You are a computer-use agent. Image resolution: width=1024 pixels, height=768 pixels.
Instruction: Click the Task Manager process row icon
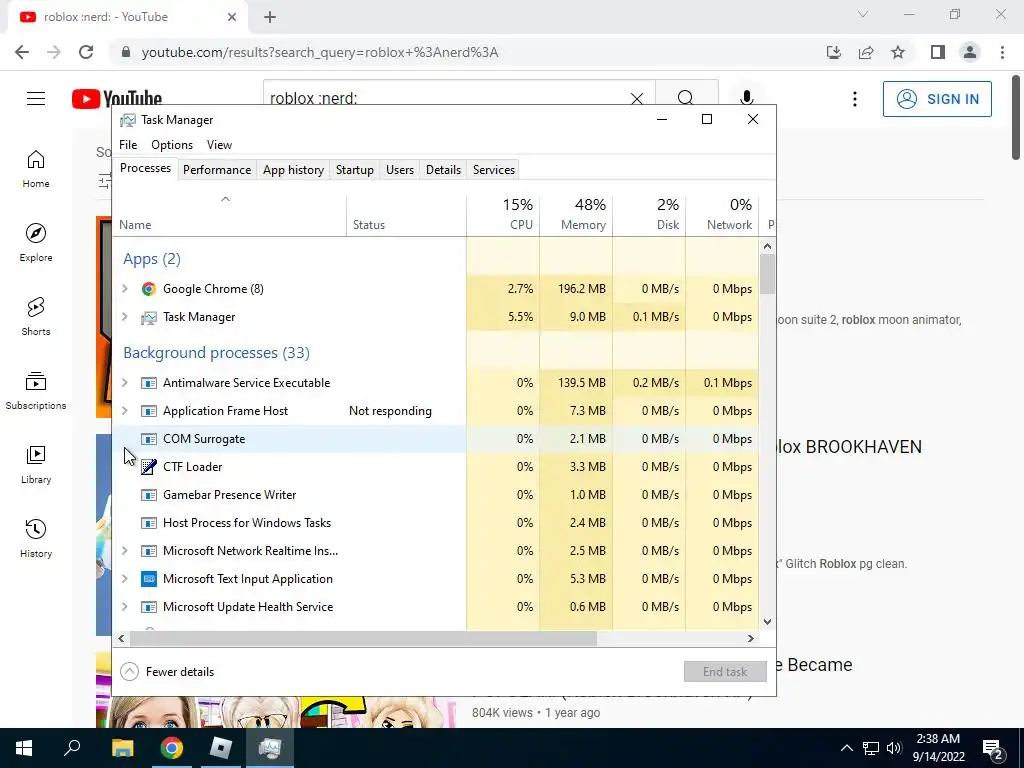149,317
